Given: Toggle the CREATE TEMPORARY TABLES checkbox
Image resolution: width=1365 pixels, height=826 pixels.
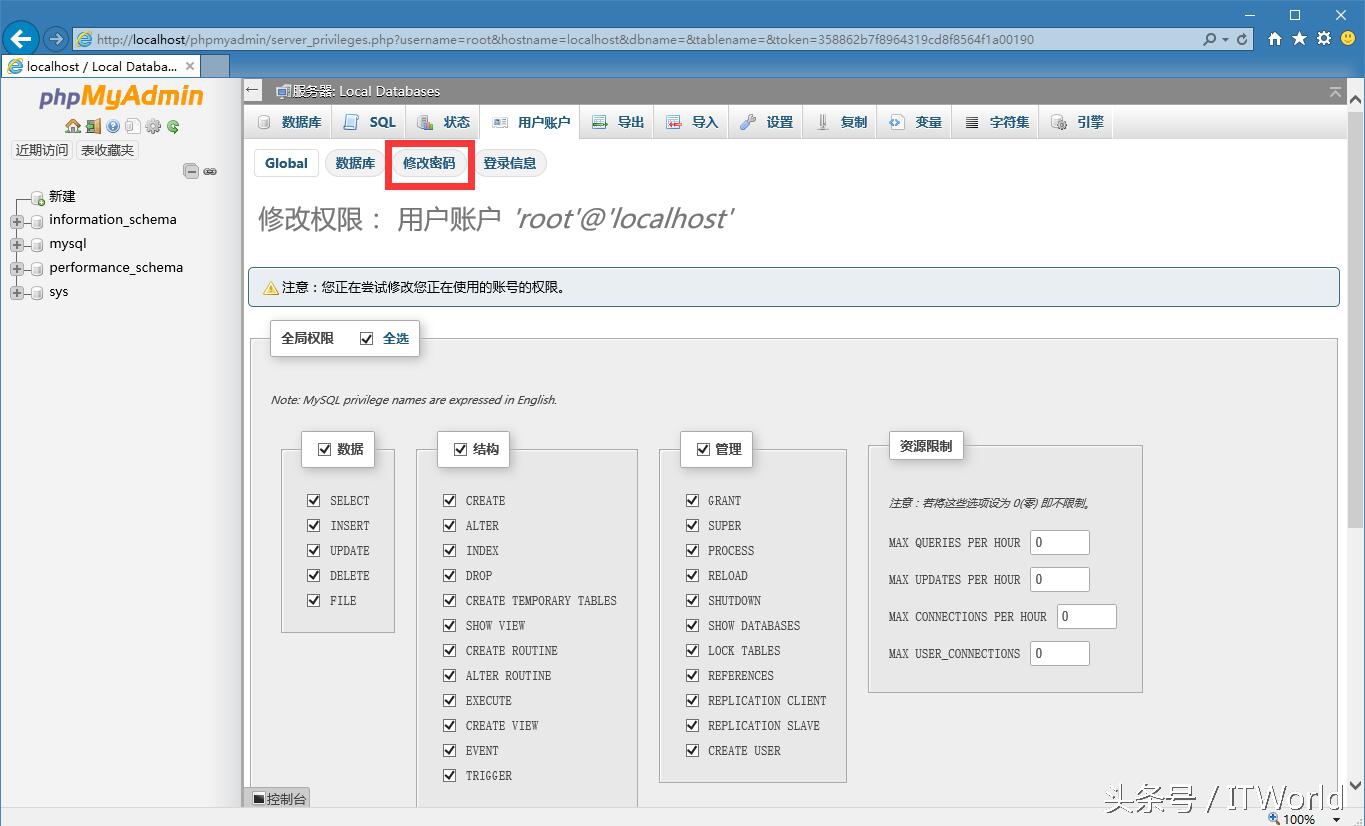Looking at the screenshot, I should point(450,600).
